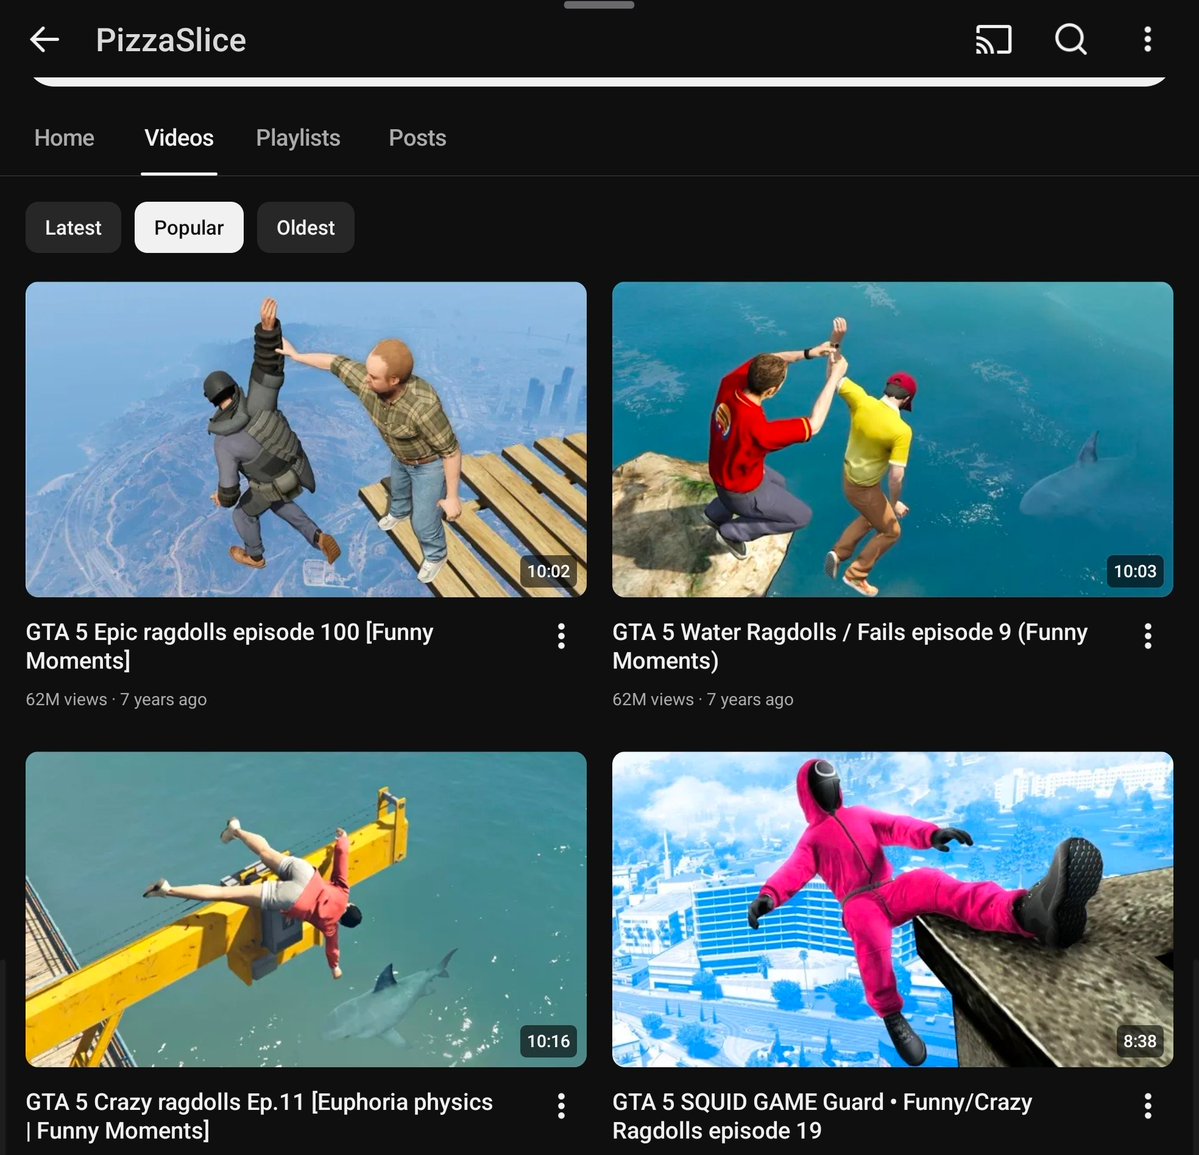Open options for Crazy ragdolls Ep.11
Viewport: 1199px width, 1155px height.
click(561, 1105)
